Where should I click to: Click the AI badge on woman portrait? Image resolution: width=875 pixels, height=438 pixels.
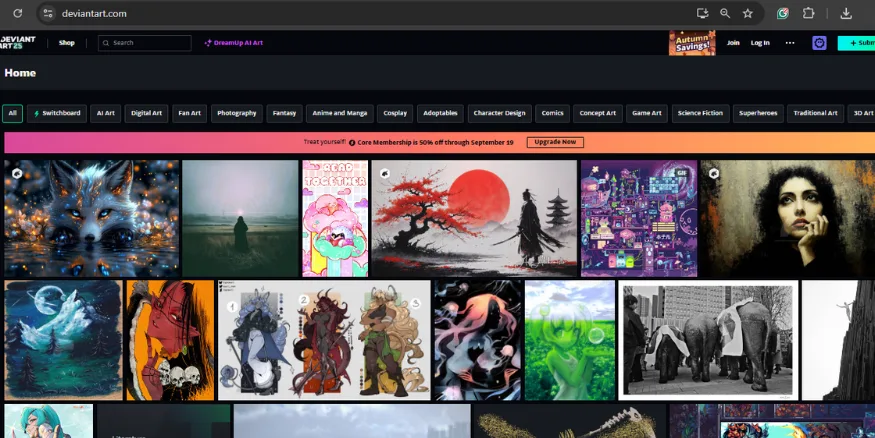714,174
